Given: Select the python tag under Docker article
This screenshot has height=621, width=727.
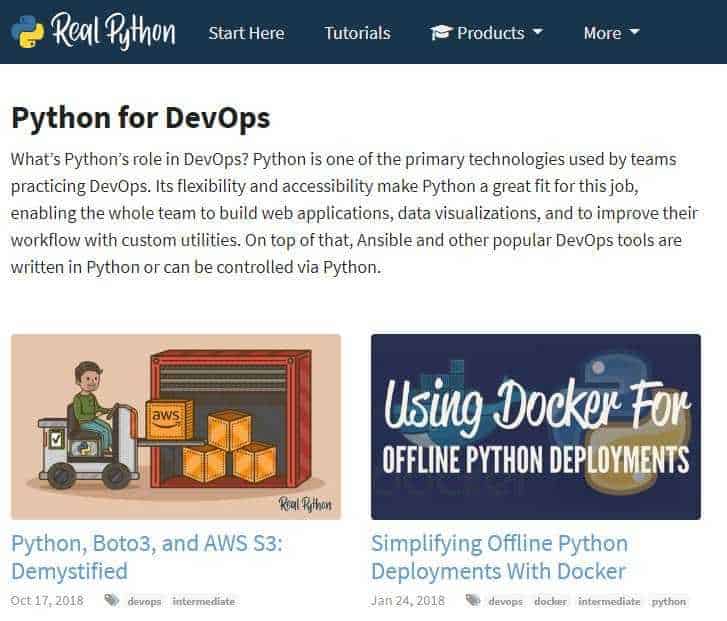Looking at the screenshot, I should pos(668,601).
